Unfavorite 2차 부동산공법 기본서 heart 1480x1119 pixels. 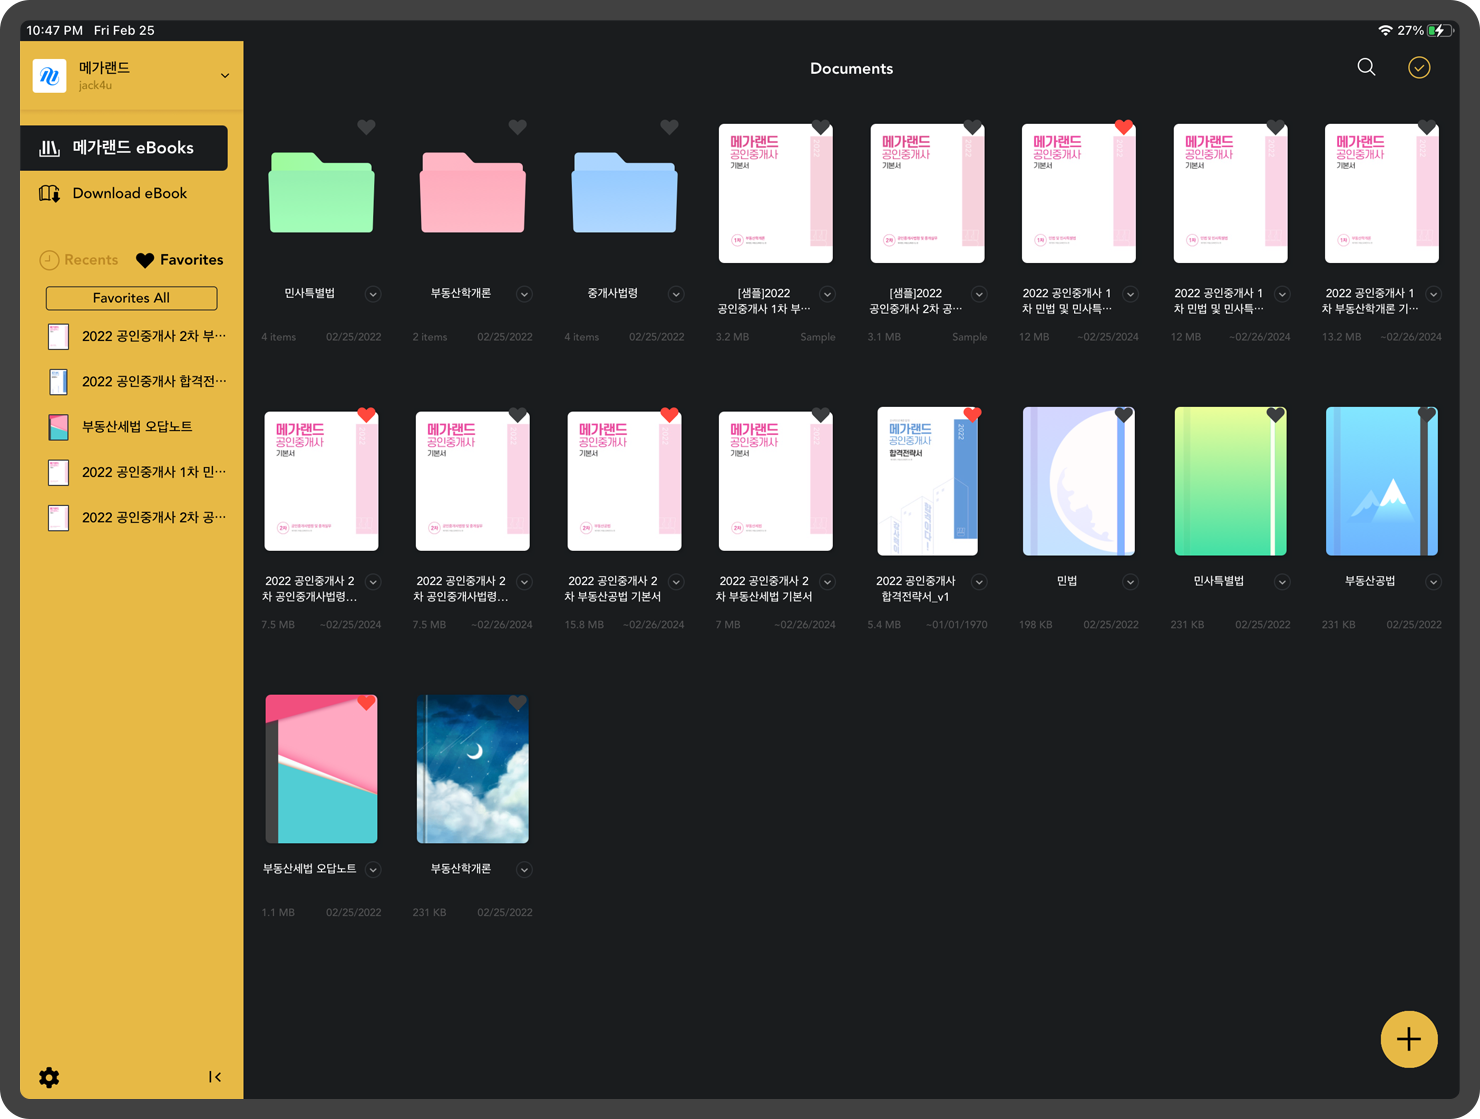click(669, 415)
